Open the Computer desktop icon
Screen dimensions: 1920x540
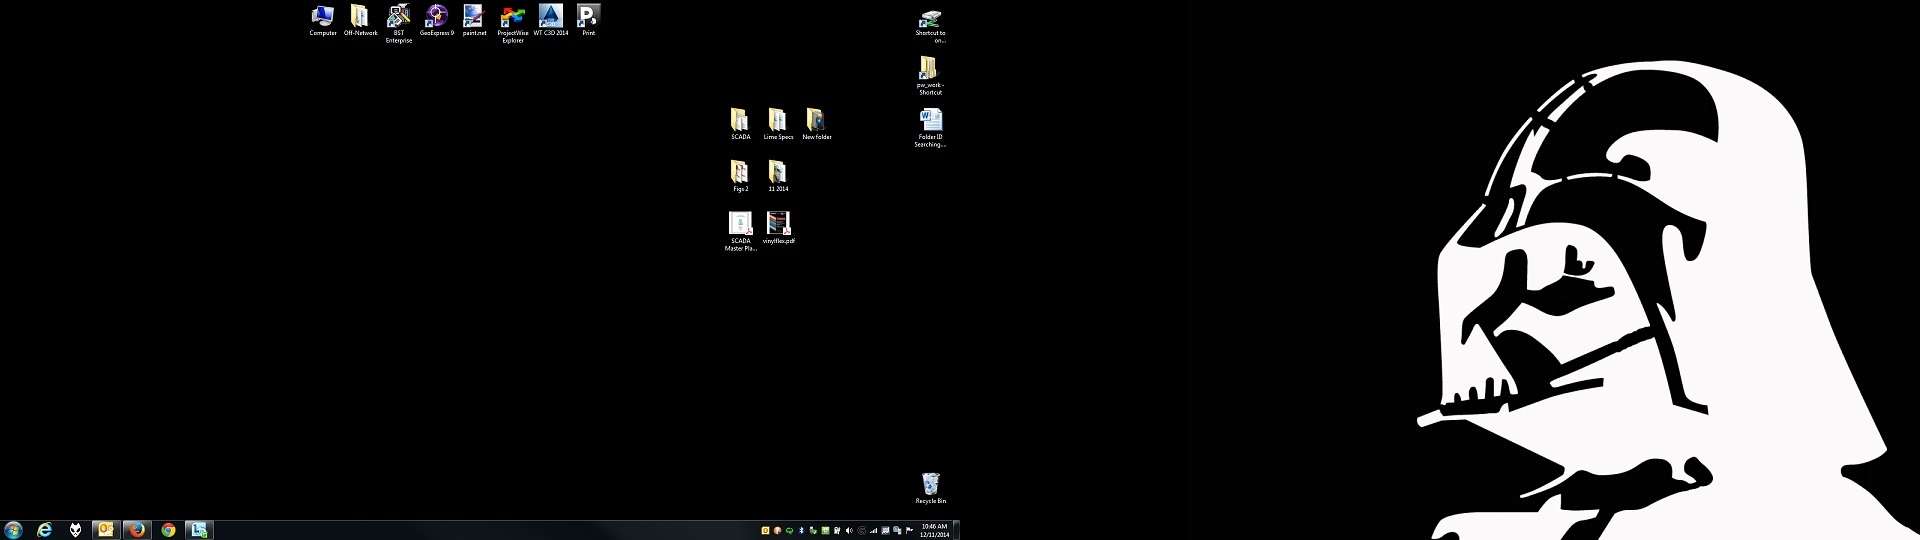pos(323,20)
